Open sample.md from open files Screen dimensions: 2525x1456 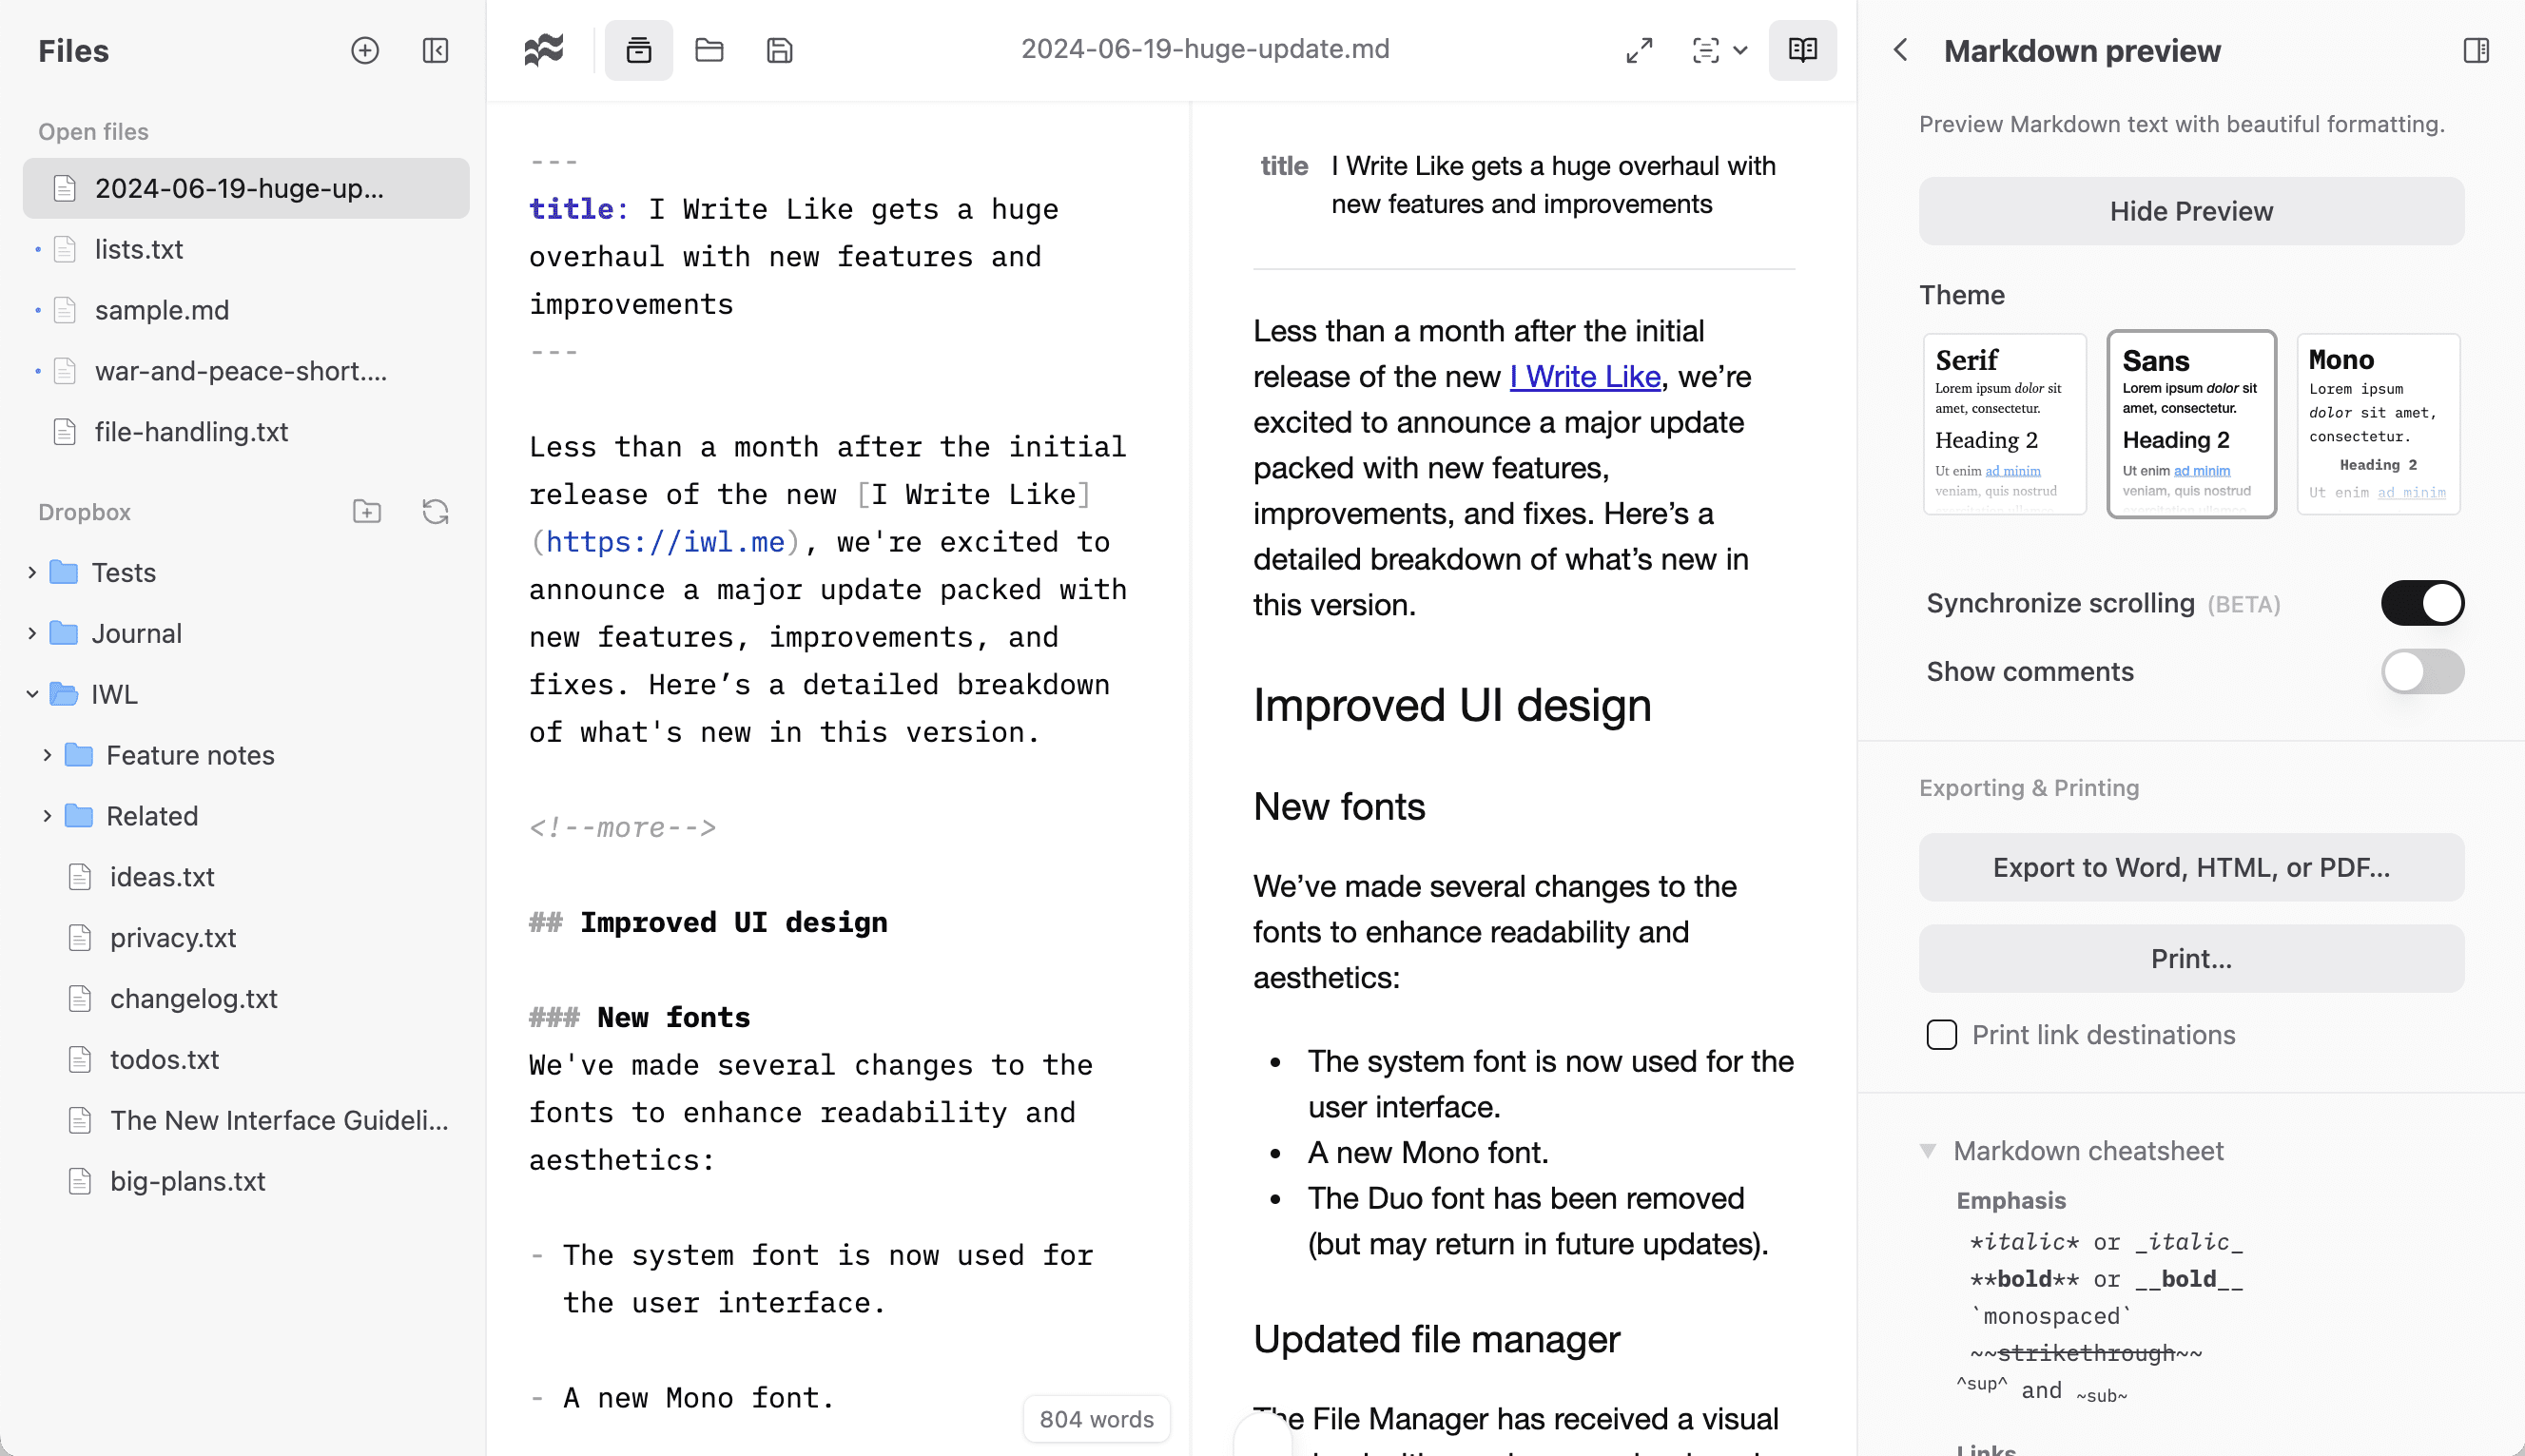point(162,310)
